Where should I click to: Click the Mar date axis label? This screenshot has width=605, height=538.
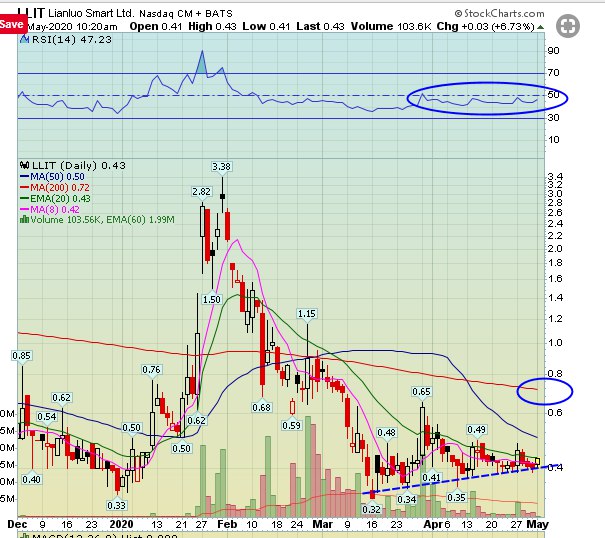pyautogui.click(x=323, y=524)
